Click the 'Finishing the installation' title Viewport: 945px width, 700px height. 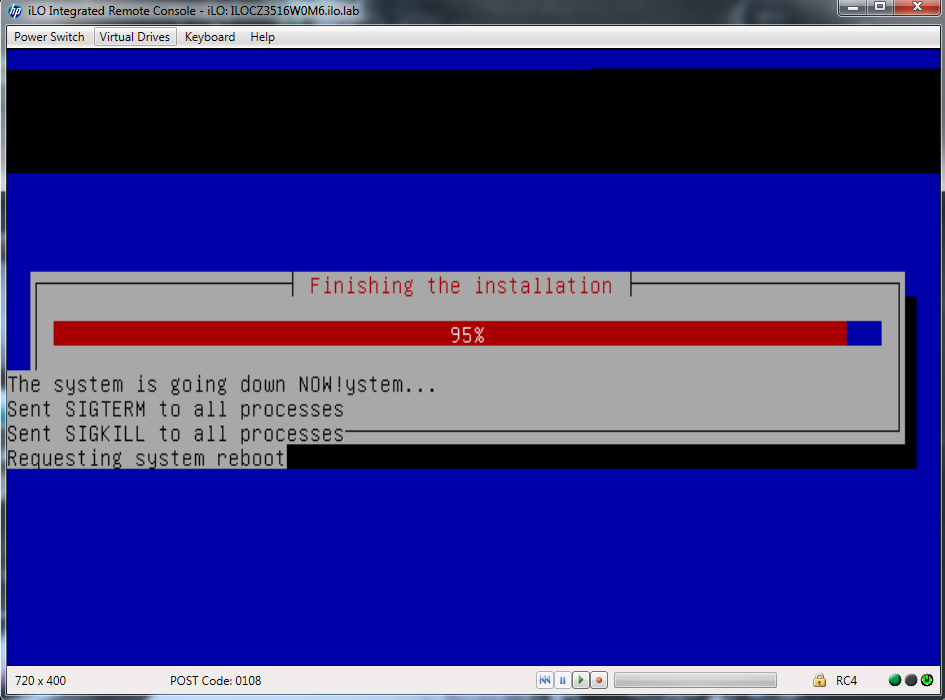tap(461, 285)
